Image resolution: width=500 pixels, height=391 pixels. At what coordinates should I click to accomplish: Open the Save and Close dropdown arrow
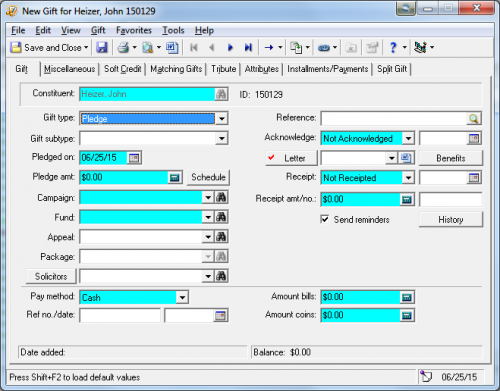click(86, 48)
